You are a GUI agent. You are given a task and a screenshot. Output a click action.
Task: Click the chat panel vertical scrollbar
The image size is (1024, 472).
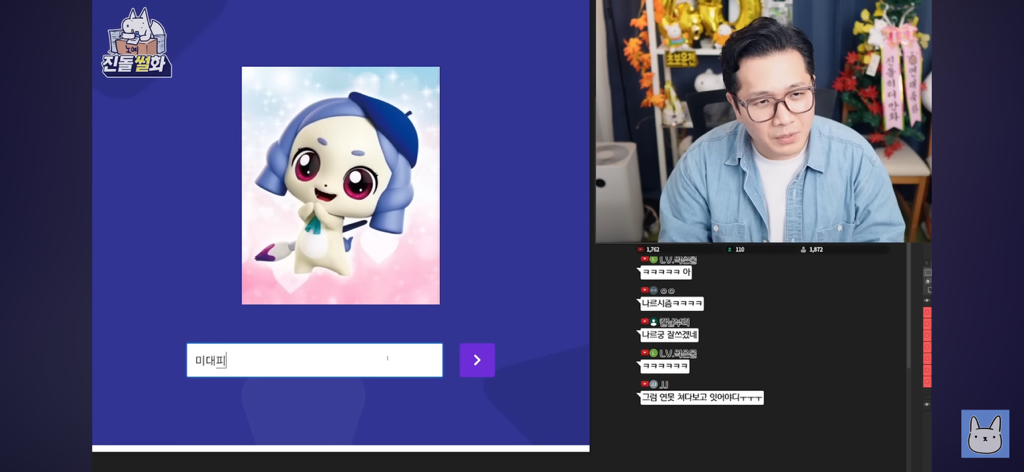(x=908, y=307)
